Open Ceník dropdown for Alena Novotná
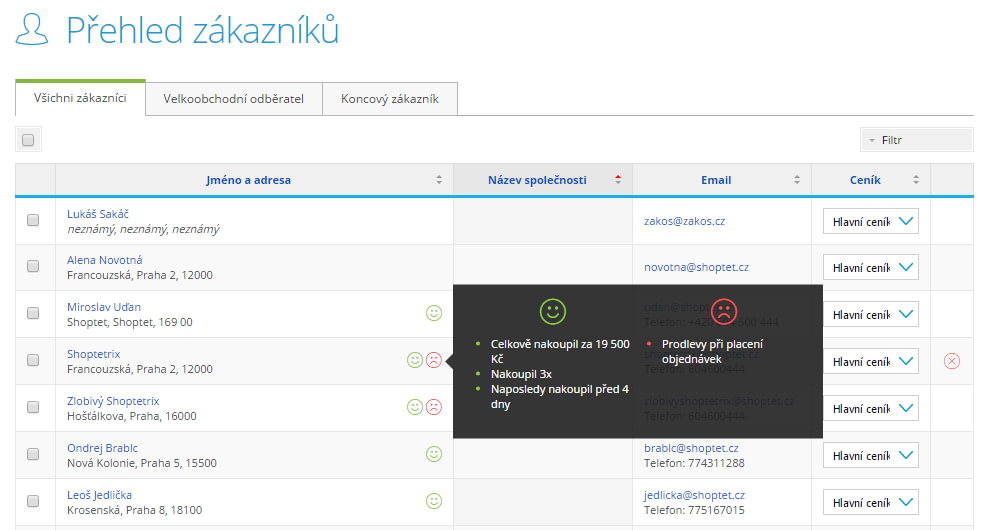The width and height of the screenshot is (982, 530). pyautogui.click(x=871, y=268)
